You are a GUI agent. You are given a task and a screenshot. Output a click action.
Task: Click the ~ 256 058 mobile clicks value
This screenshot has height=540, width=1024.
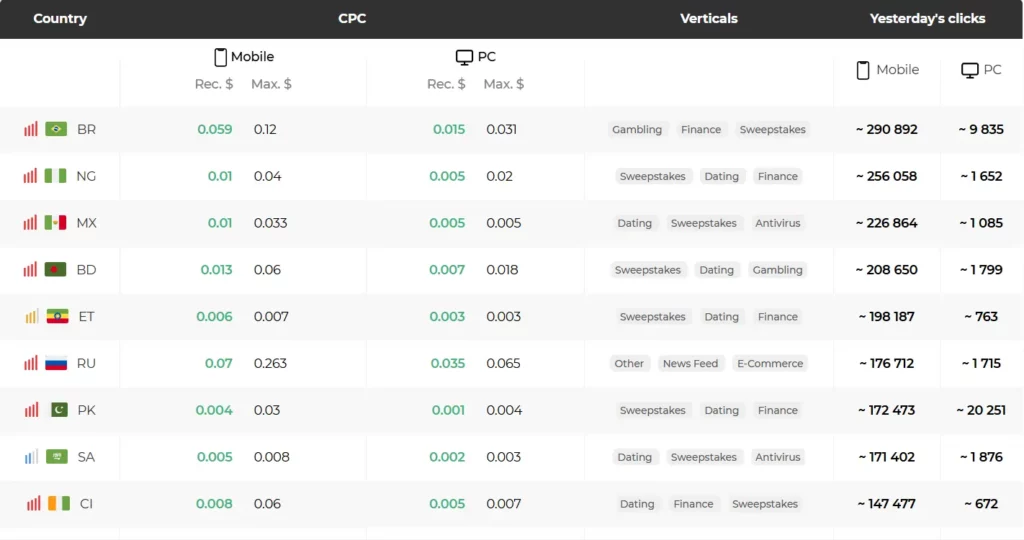point(887,176)
